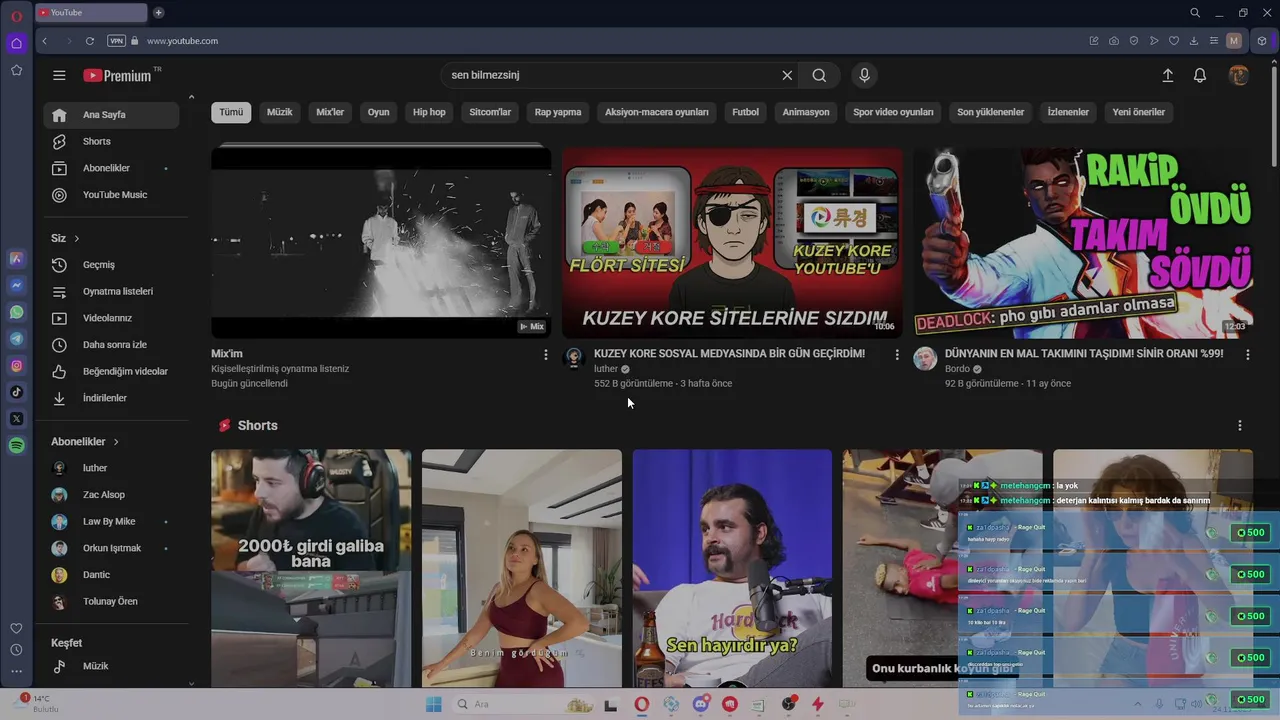Screen dimensions: 1280x720
Task: Open the RAKİP ÖVDÜ video thumbnail
Action: 1083,242
